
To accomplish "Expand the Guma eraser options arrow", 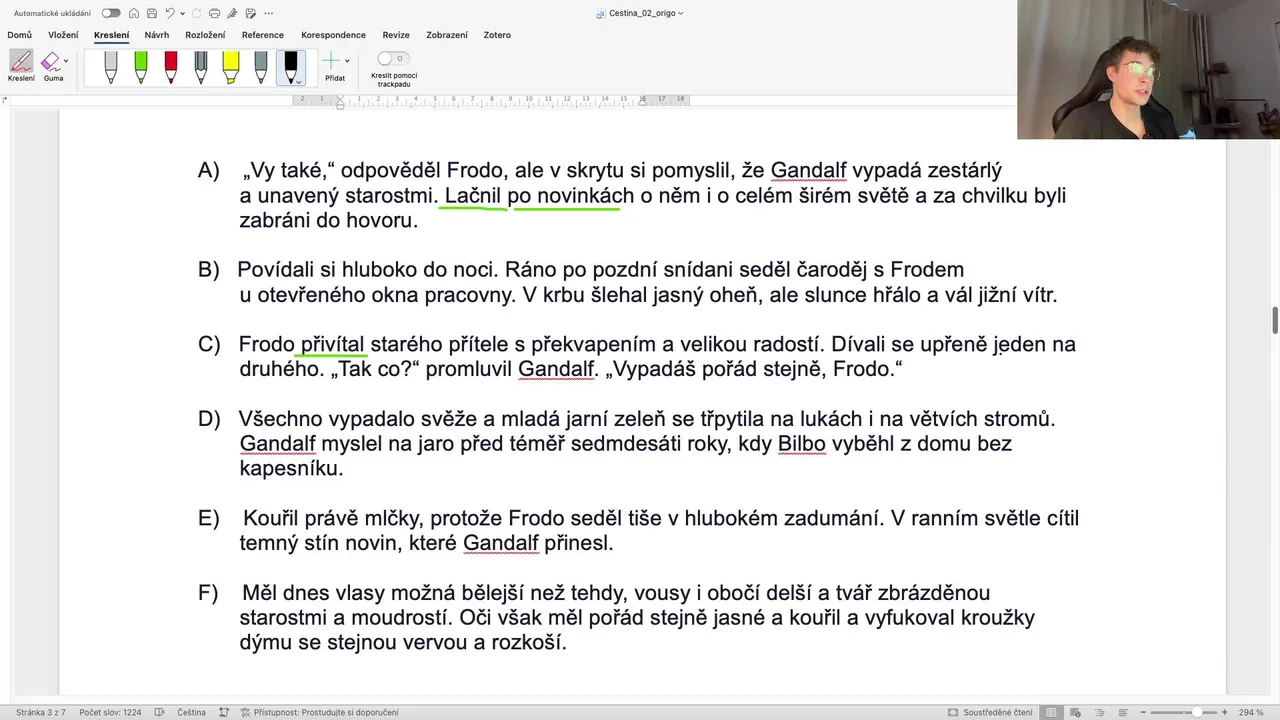I will (66, 61).
